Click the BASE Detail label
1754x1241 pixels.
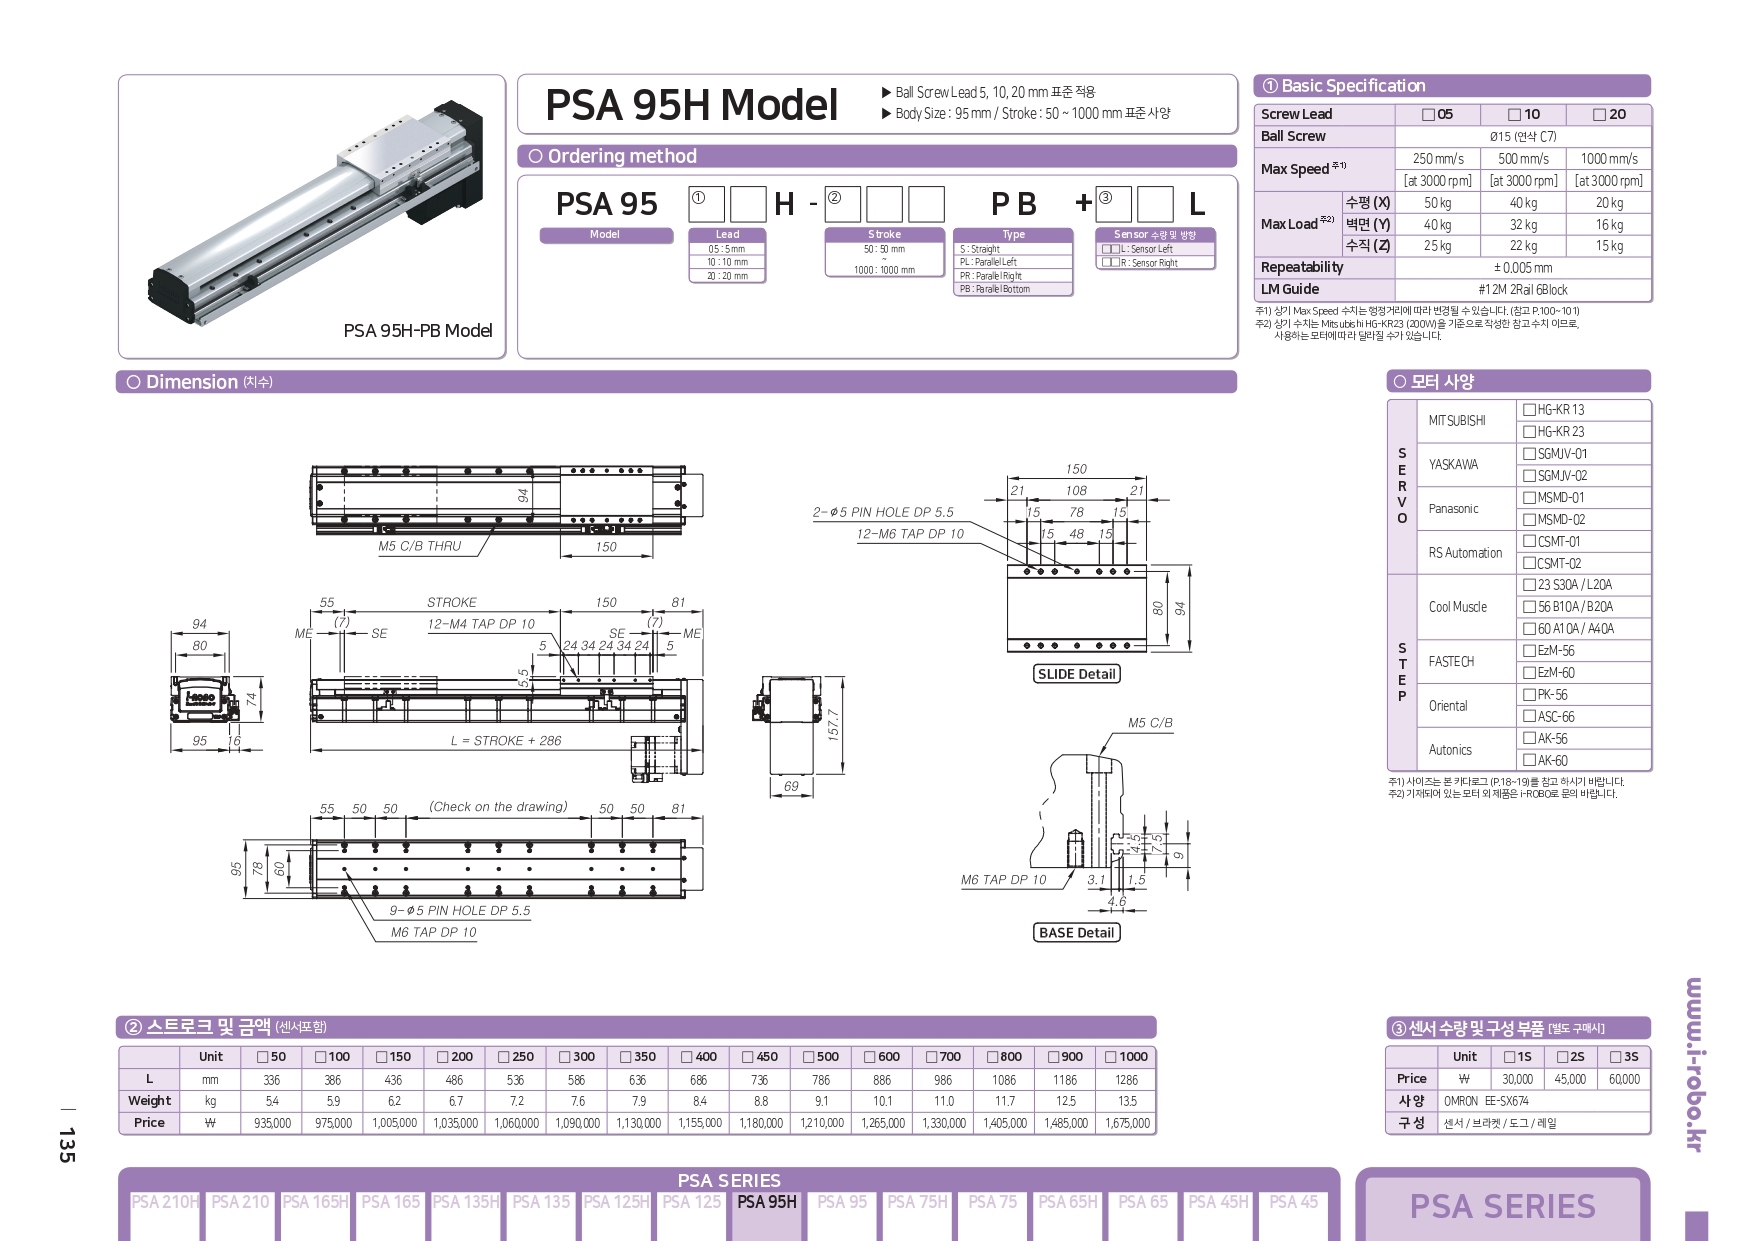tap(1076, 932)
